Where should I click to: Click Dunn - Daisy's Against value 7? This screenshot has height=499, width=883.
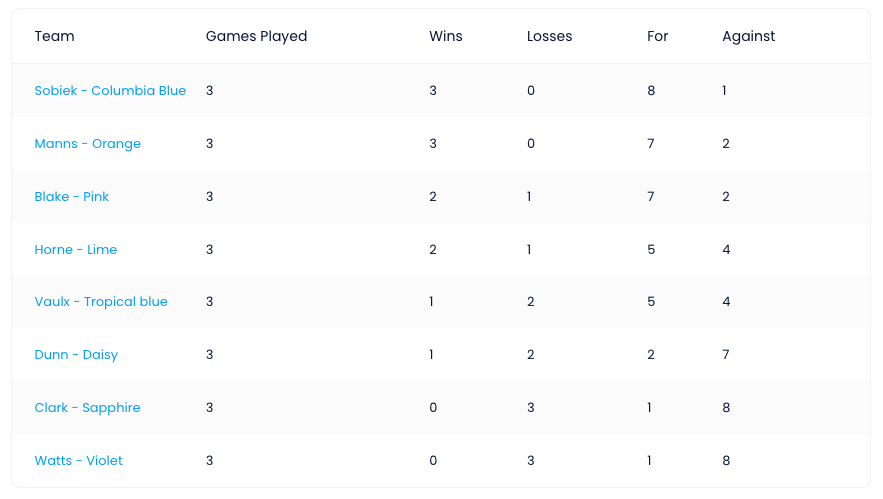(x=726, y=355)
